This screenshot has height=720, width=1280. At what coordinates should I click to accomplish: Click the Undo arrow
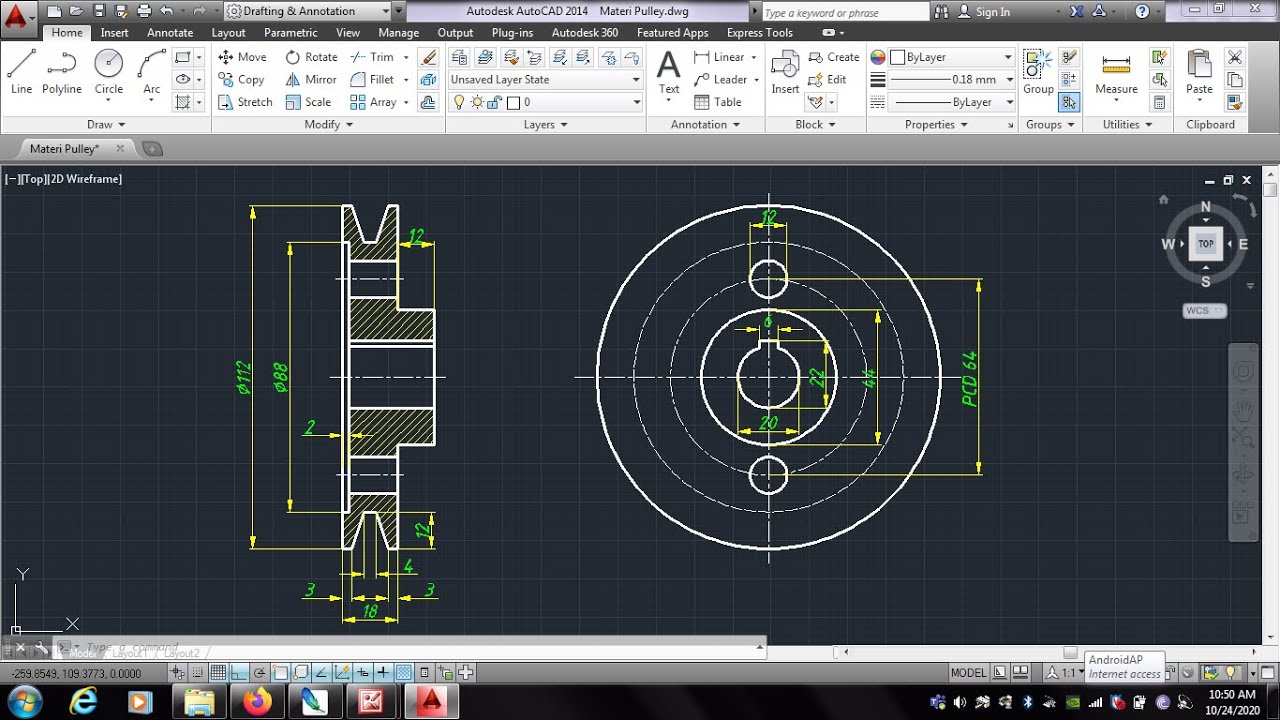pos(167,11)
